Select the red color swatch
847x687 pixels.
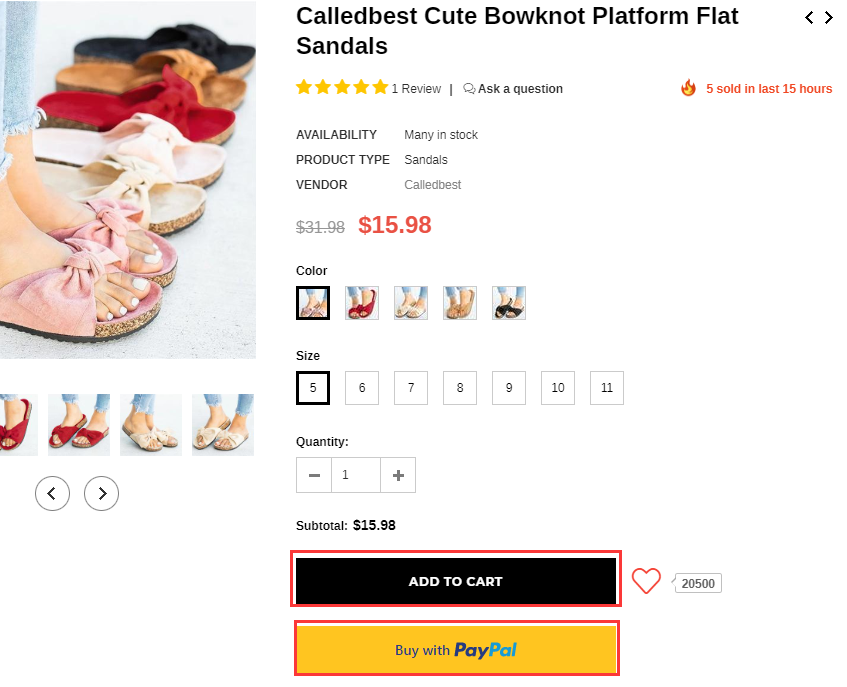tap(362, 303)
